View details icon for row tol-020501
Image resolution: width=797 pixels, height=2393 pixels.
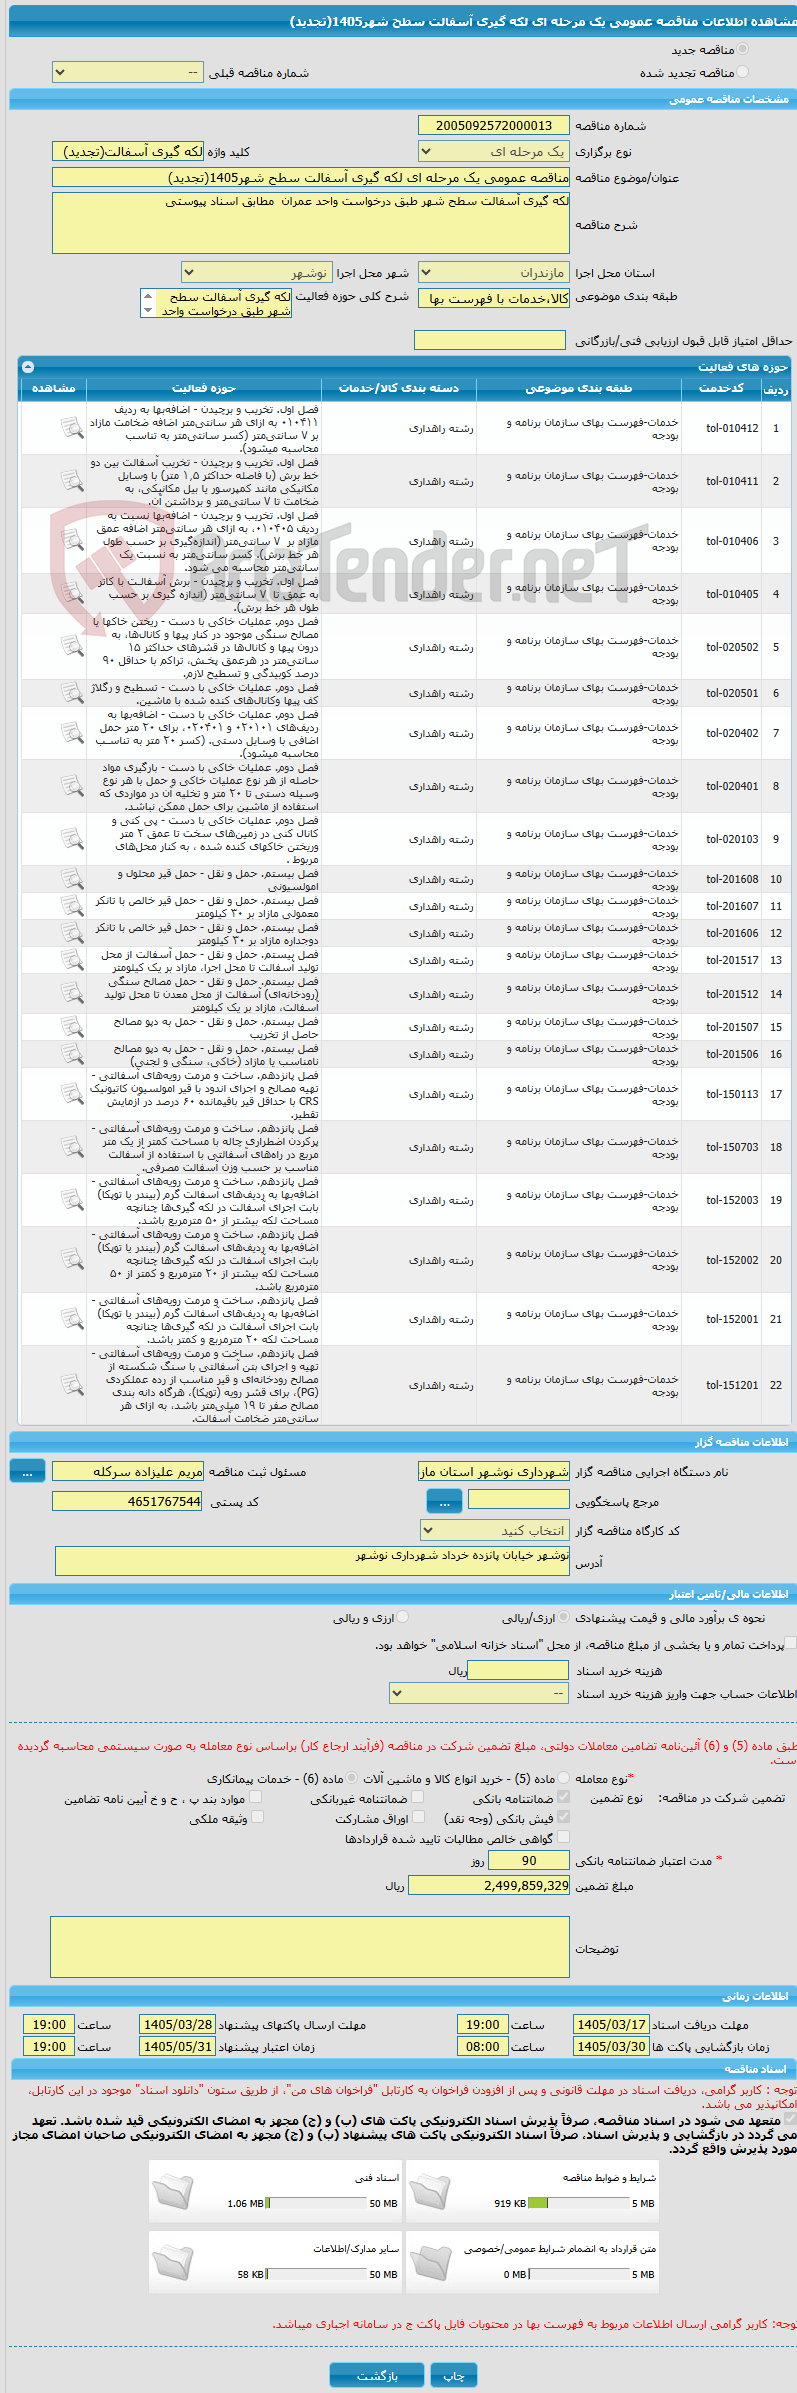tap(71, 694)
